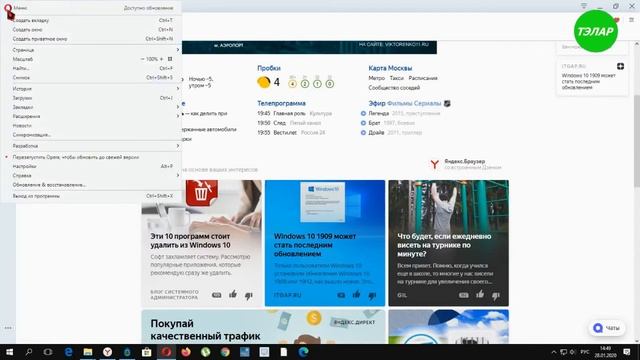Open 'Обновление & восстановление...'
Viewport: 640px width, 360px height.
pyautogui.click(x=91, y=185)
